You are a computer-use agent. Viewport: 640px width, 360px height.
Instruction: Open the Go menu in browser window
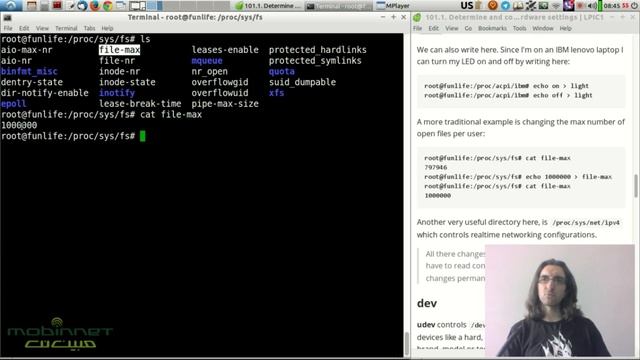click(468, 28)
